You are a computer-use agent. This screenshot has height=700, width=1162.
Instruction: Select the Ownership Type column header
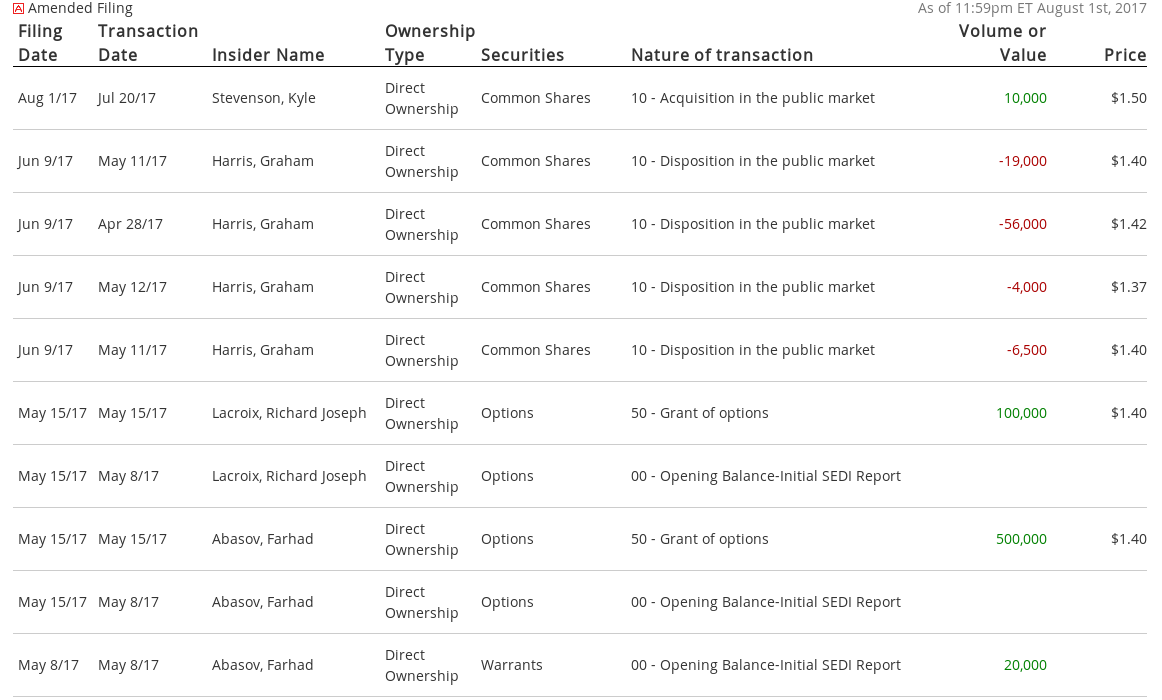click(430, 43)
